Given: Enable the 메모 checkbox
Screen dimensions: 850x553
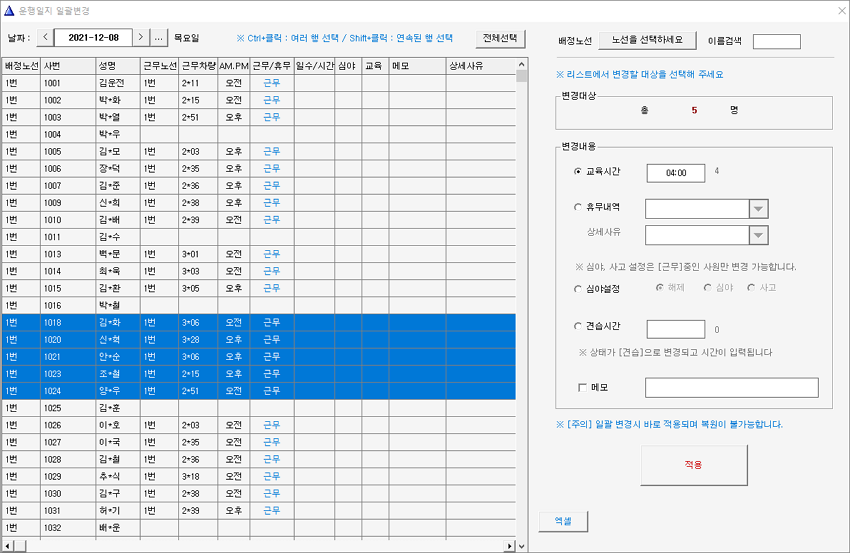Looking at the screenshot, I should coord(583,388).
